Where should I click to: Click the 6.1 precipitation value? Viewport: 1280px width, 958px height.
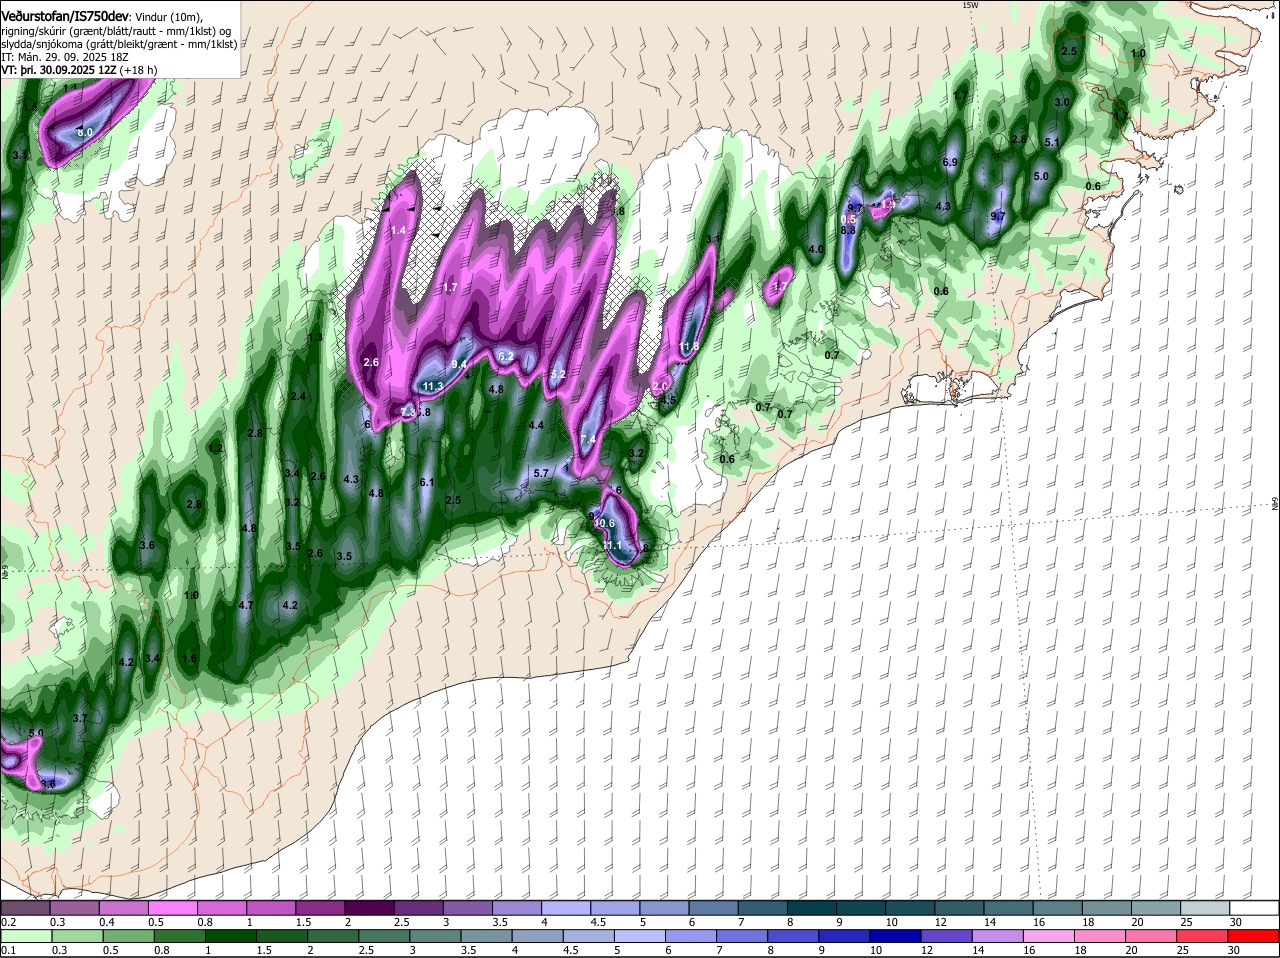tap(427, 482)
